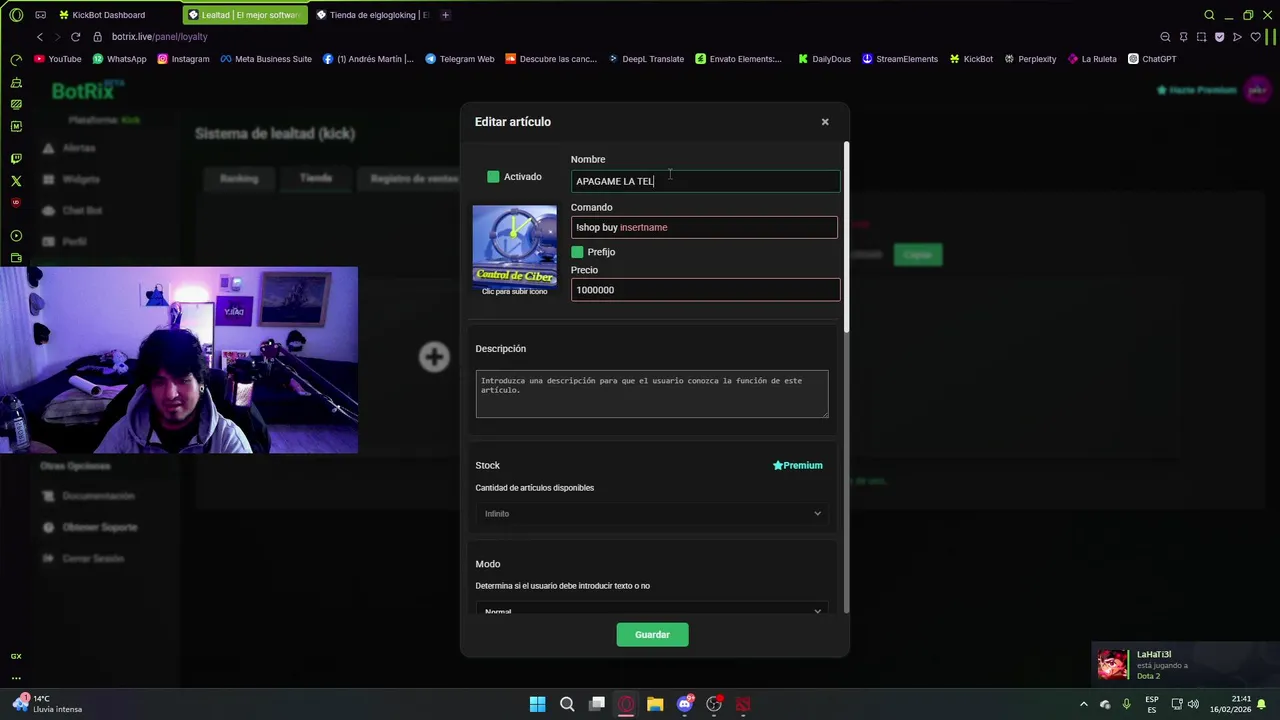1280x720 pixels.
Task: Click the add item plus button behind dialog
Action: coord(434,357)
